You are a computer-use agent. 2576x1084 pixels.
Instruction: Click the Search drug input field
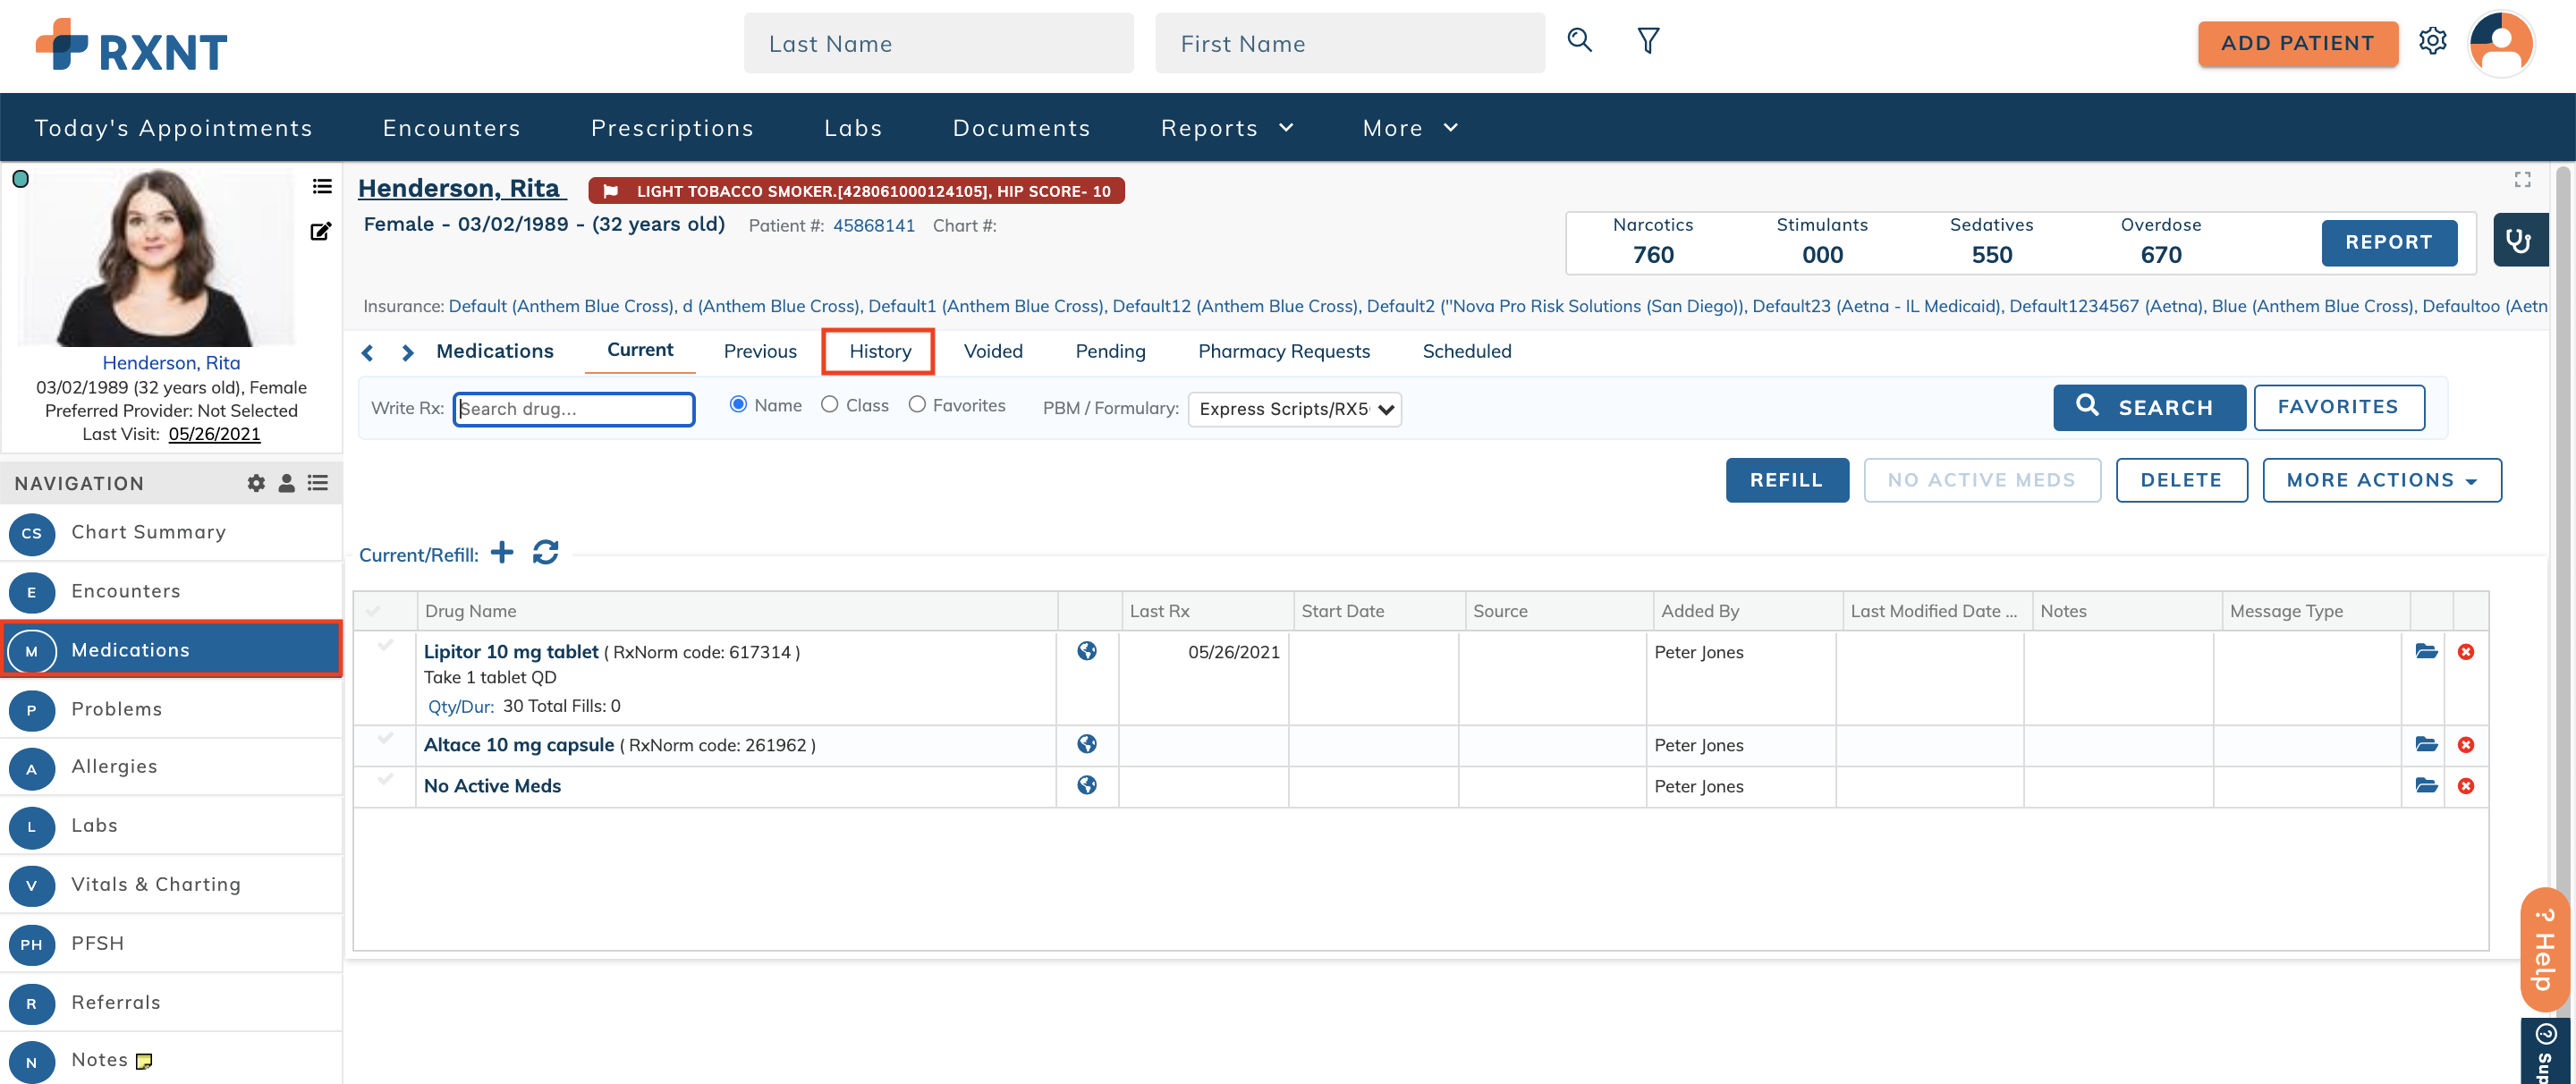point(574,409)
